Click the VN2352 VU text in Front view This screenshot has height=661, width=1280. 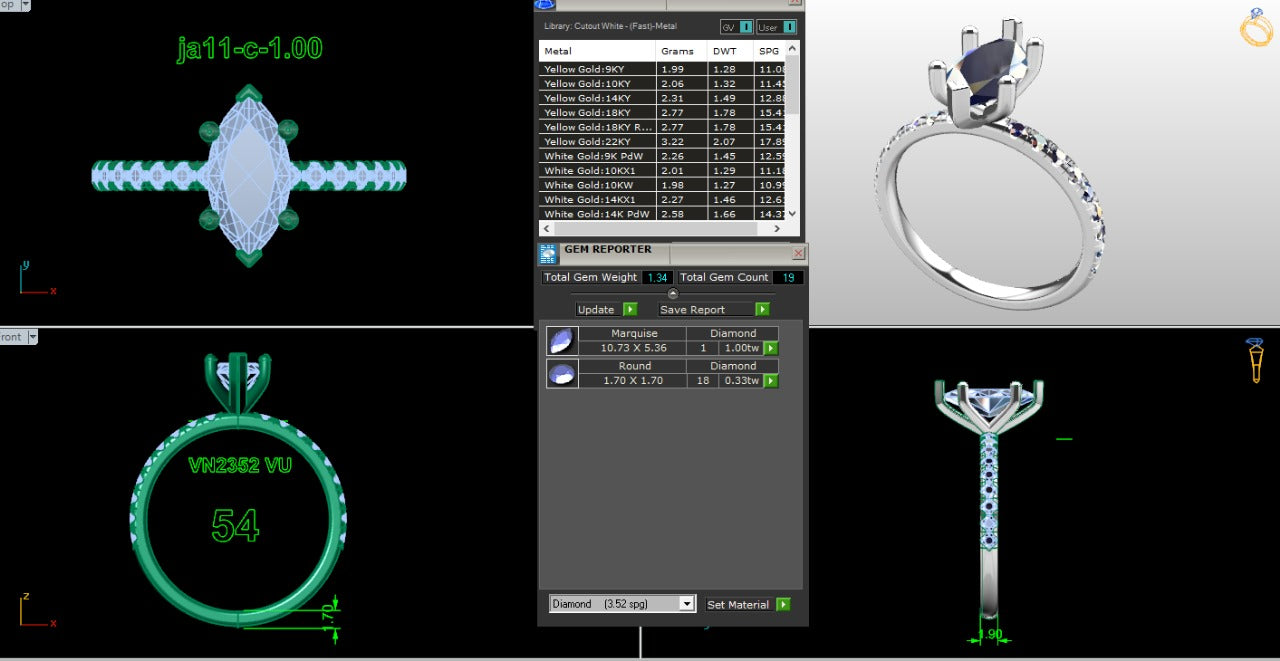[240, 465]
